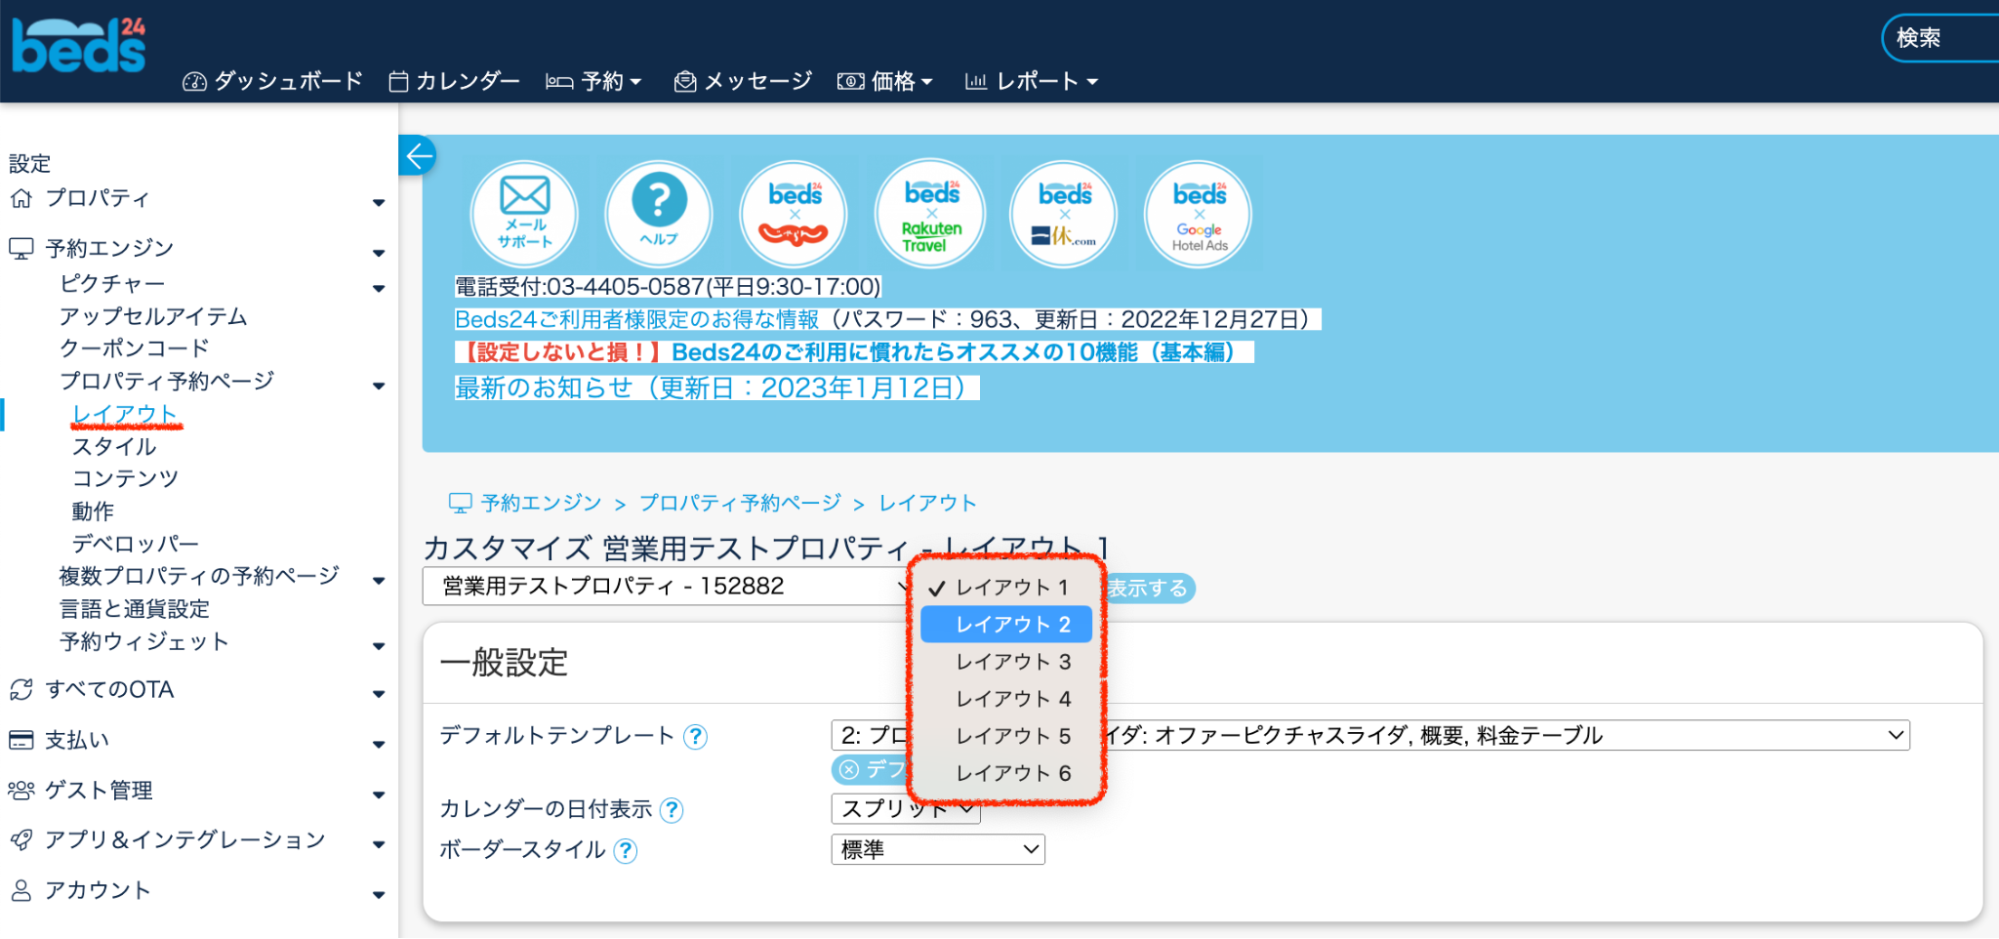The image size is (1999, 939).
Task: Click the Beds24 logo
Action: [x=78, y=46]
